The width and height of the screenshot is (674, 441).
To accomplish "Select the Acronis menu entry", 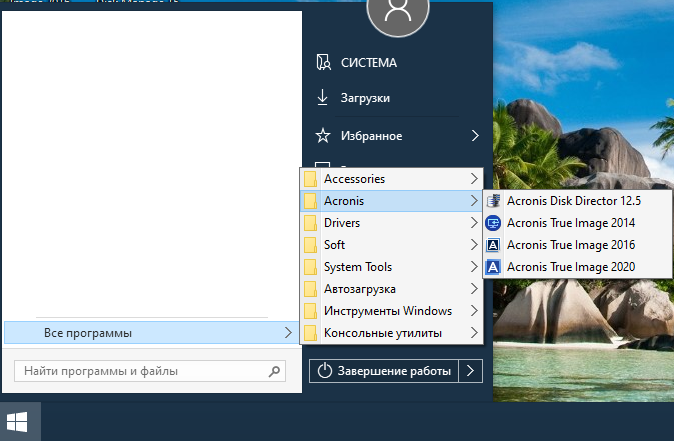I will [392, 201].
